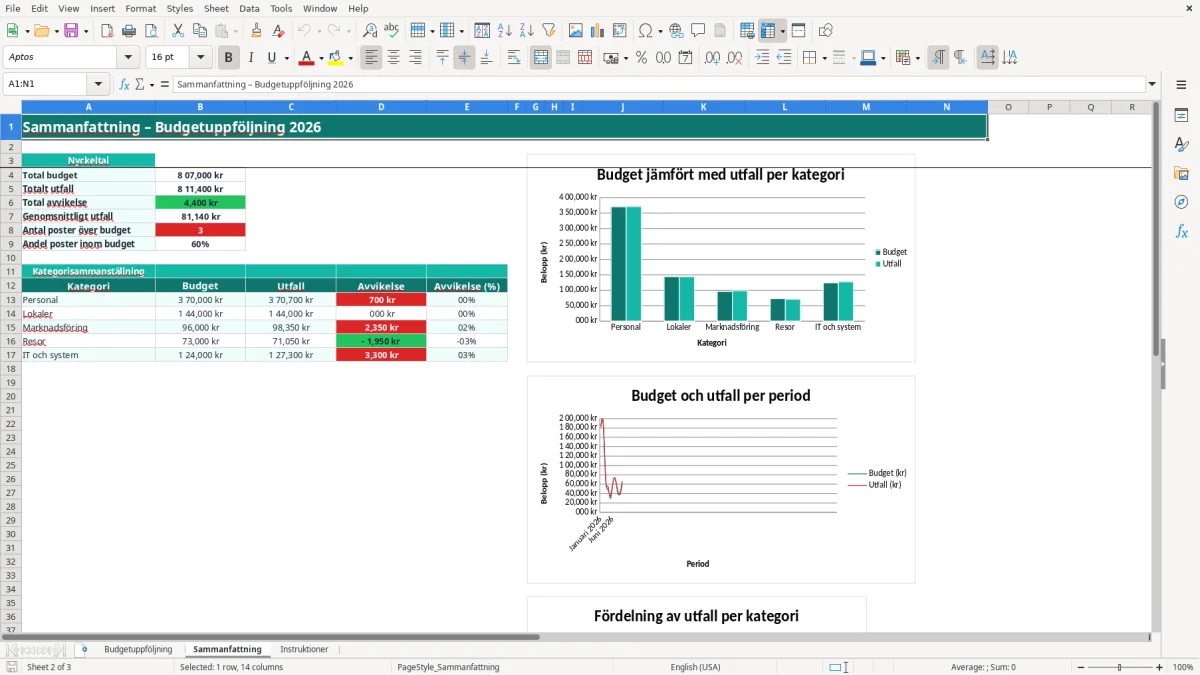The width and height of the screenshot is (1200, 675).
Task: Switch to Instruktioner sheet tab
Action: 304,650
